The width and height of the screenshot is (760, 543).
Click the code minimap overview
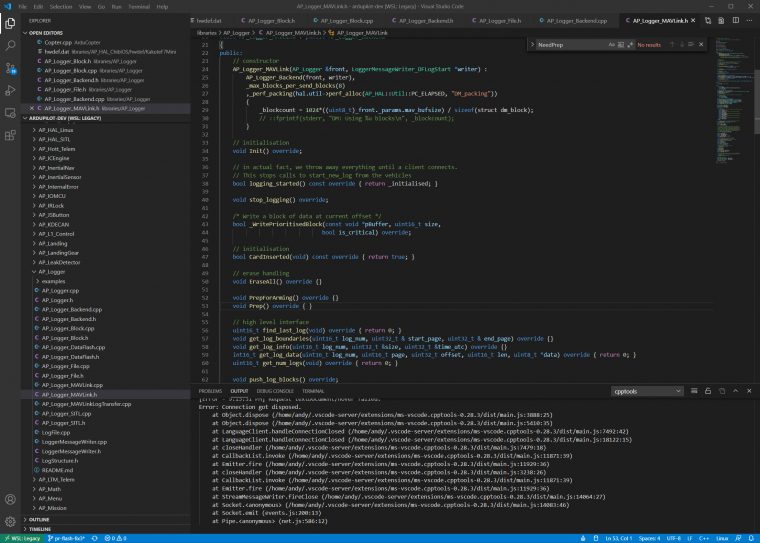point(733,99)
